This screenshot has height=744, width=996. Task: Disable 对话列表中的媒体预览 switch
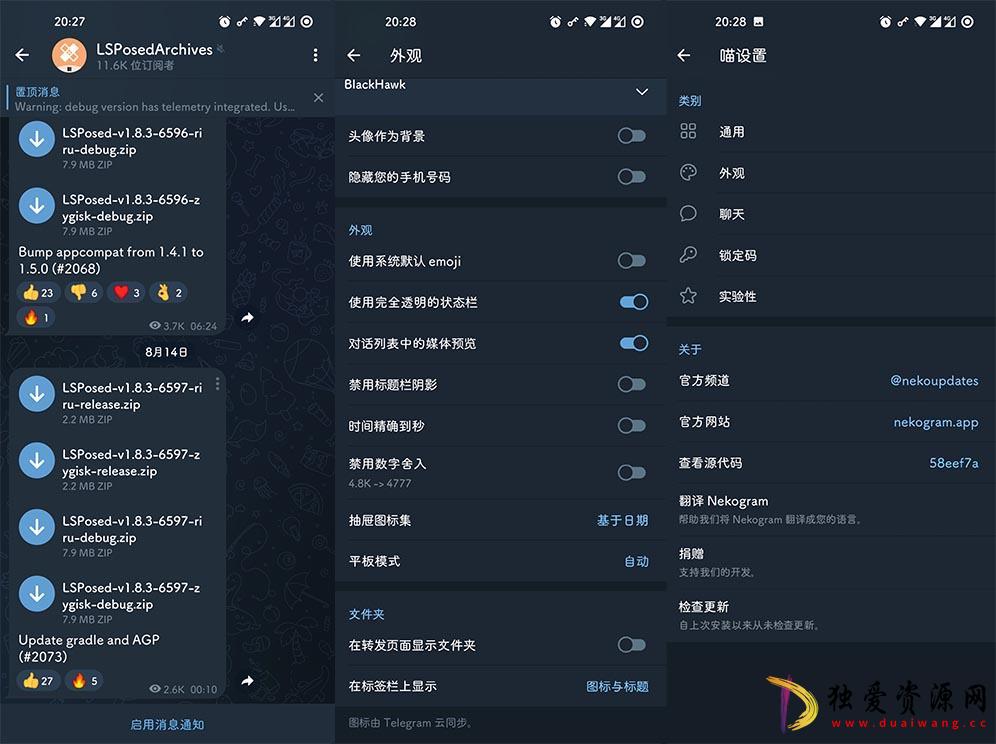(634, 343)
